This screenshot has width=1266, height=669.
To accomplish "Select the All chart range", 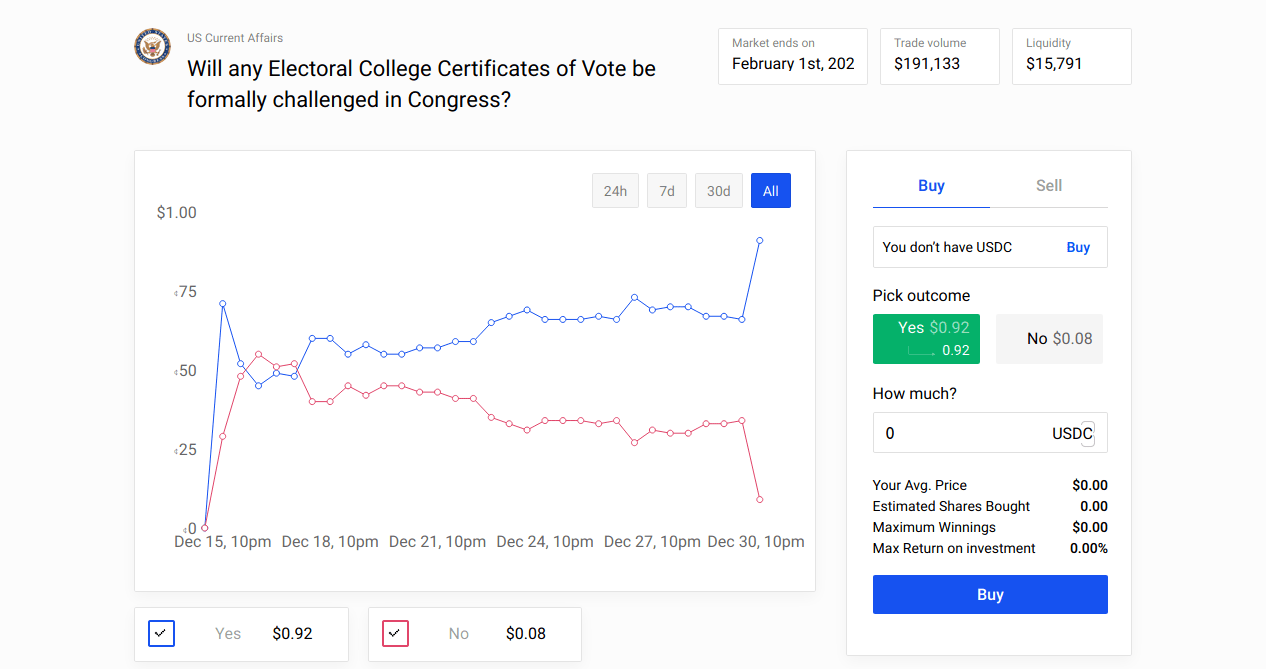I will point(770,191).
